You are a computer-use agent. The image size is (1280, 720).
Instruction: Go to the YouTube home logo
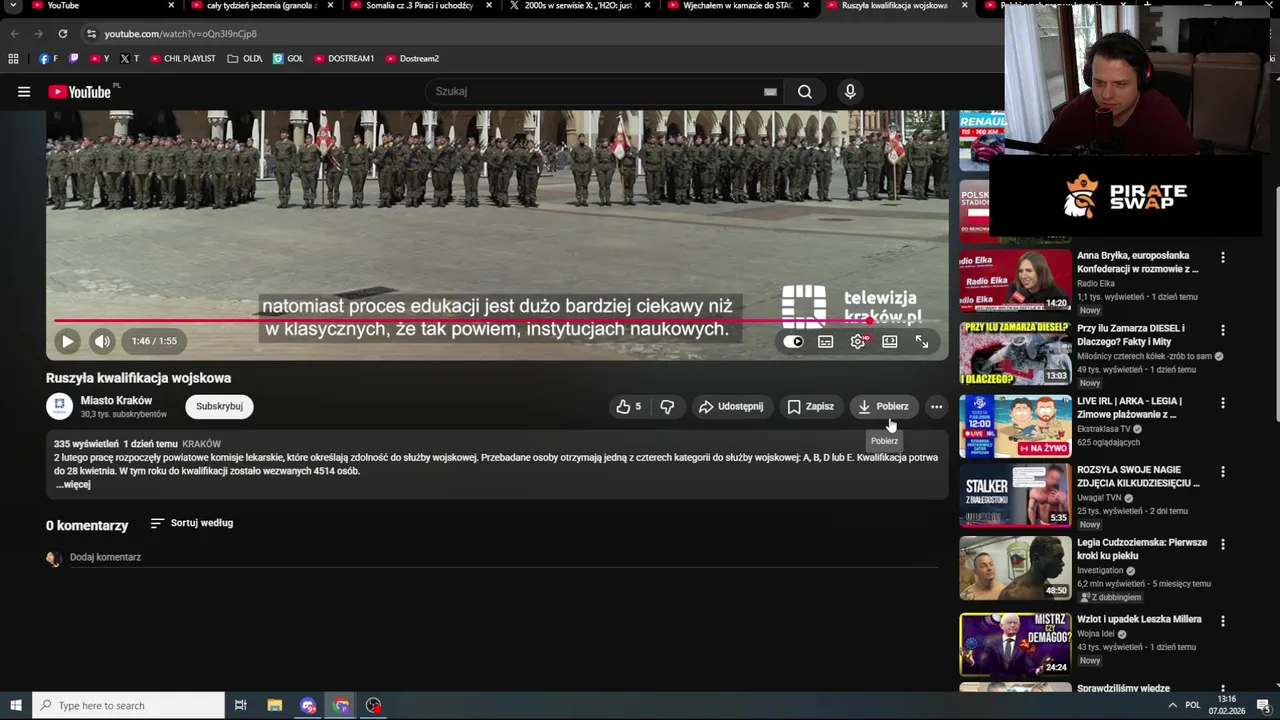click(80, 92)
